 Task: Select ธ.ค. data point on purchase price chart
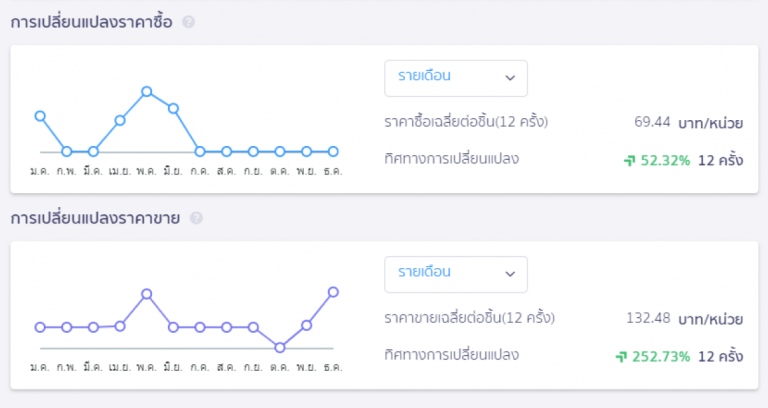[x=333, y=152]
